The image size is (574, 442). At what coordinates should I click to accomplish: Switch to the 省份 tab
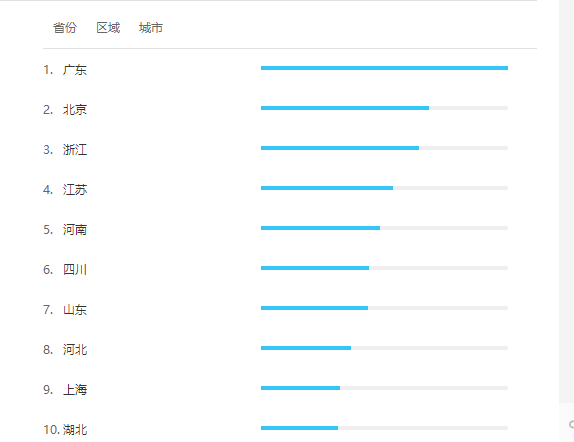[65, 28]
